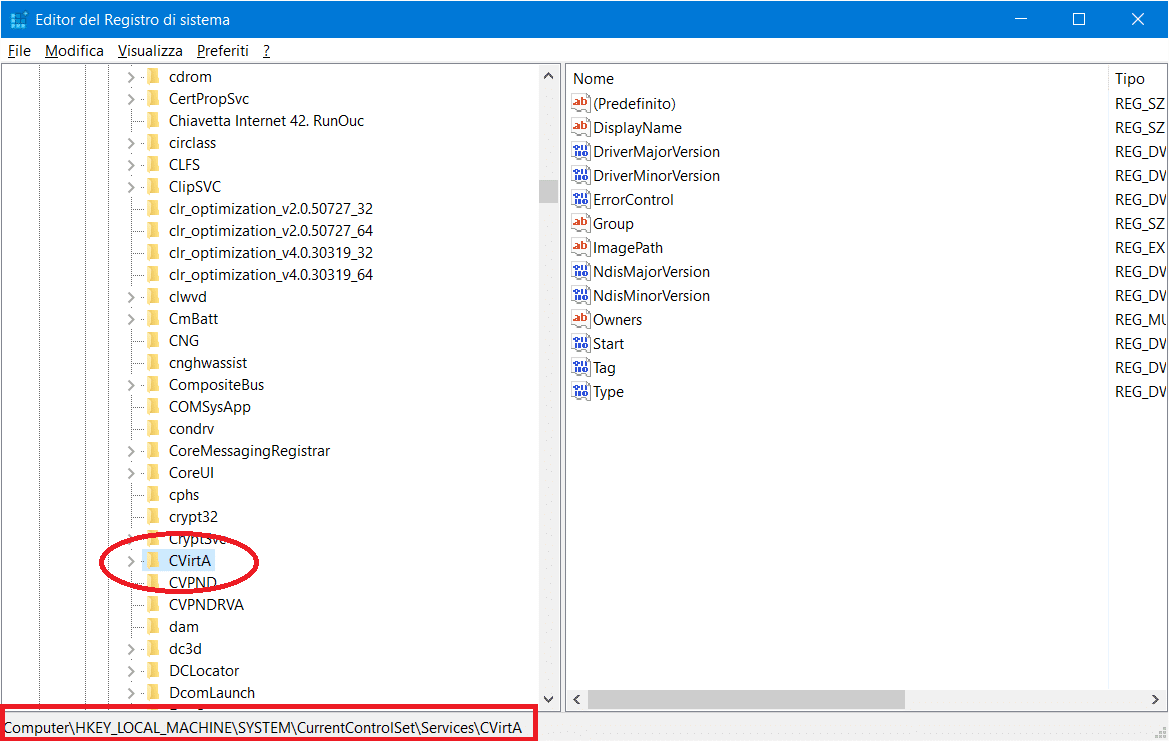This screenshot has width=1169, height=741.
Task: Expand the clwvd key chevron
Action: pos(130,297)
